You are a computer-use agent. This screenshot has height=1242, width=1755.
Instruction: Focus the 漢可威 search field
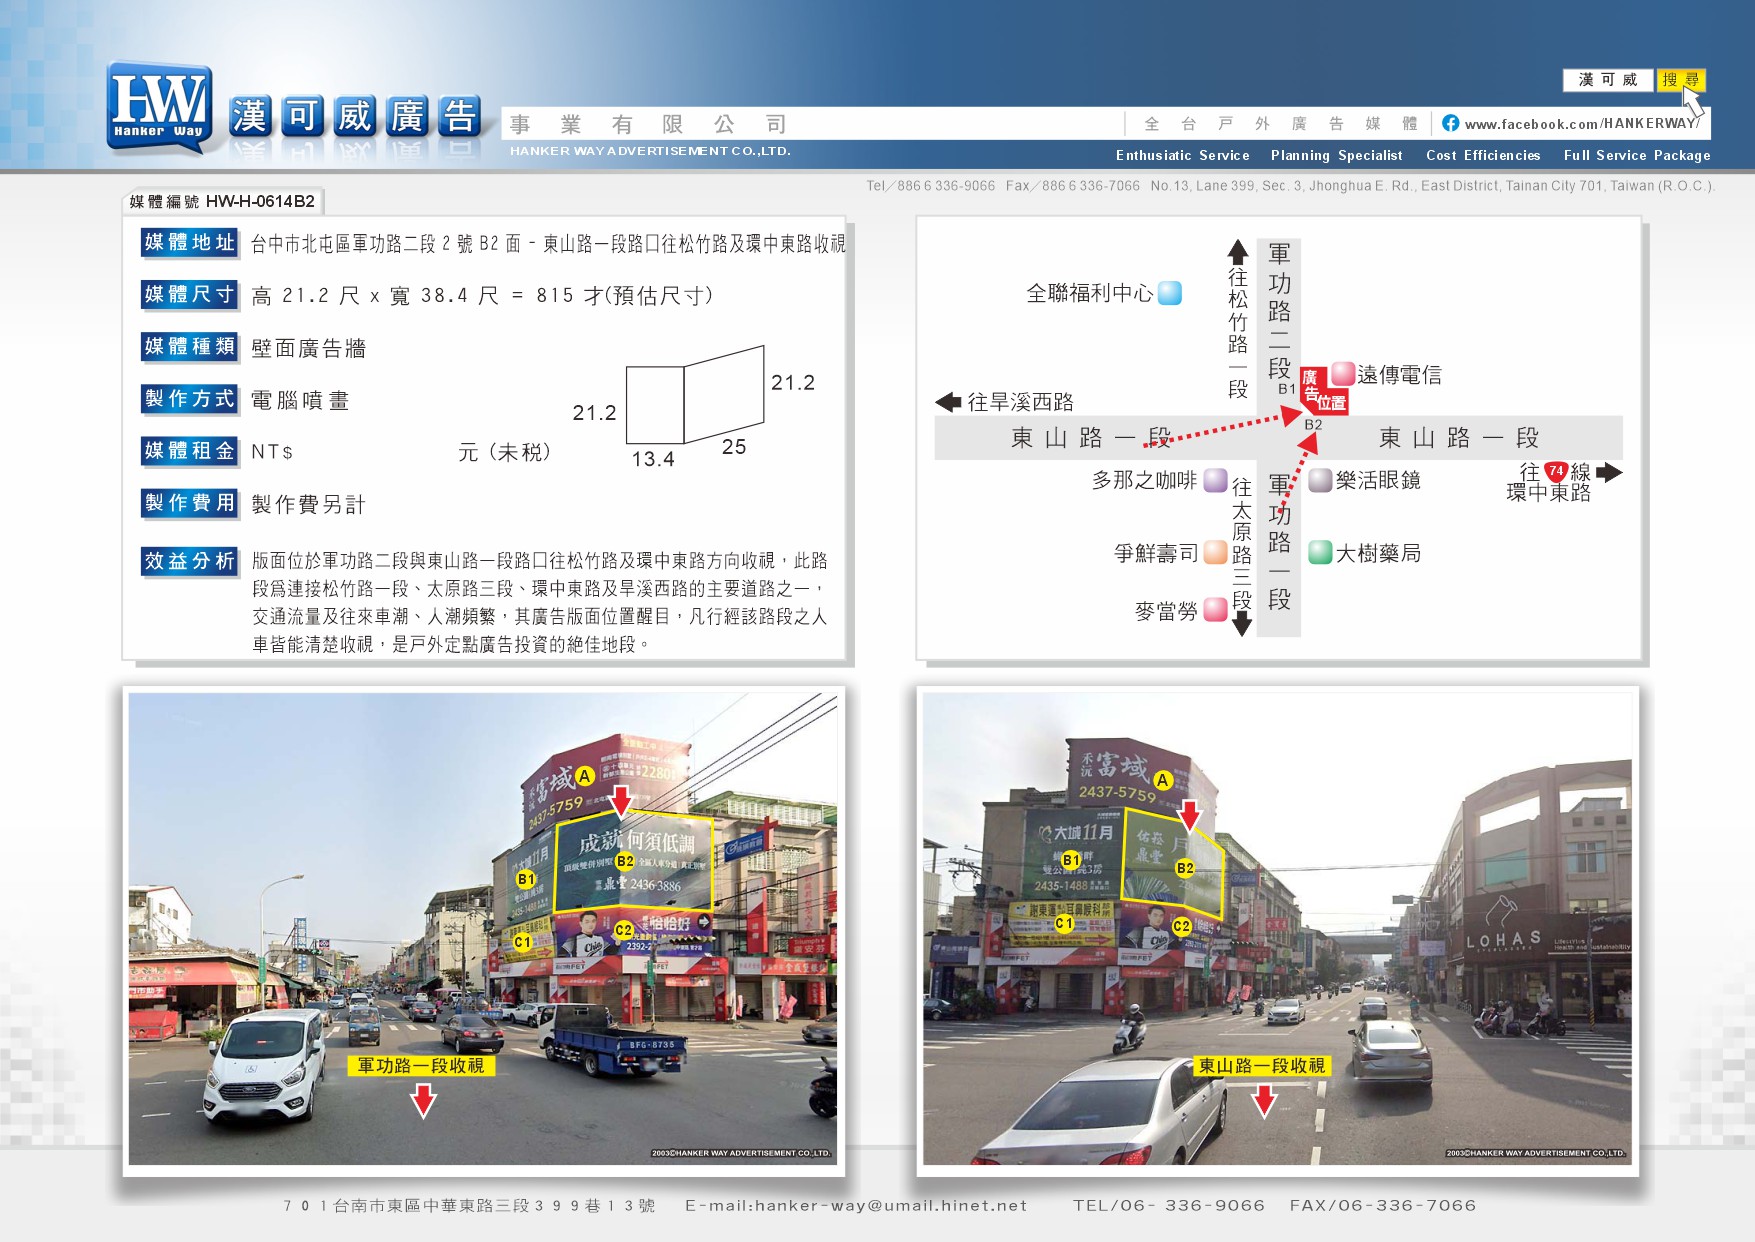(1608, 80)
